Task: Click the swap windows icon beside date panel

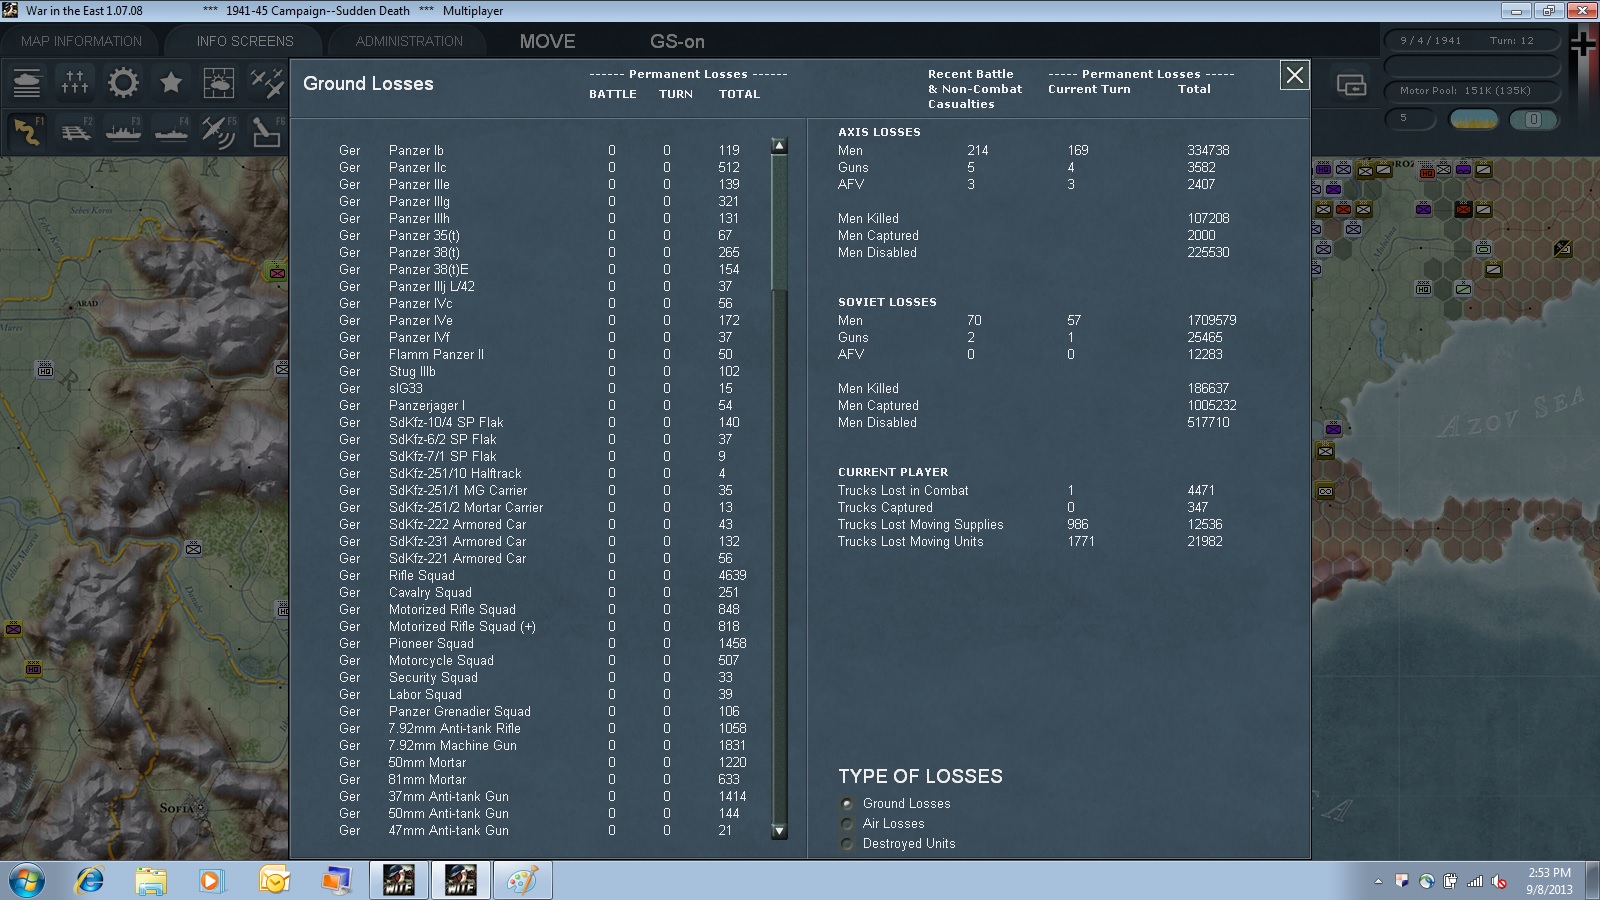Action: (x=1351, y=86)
